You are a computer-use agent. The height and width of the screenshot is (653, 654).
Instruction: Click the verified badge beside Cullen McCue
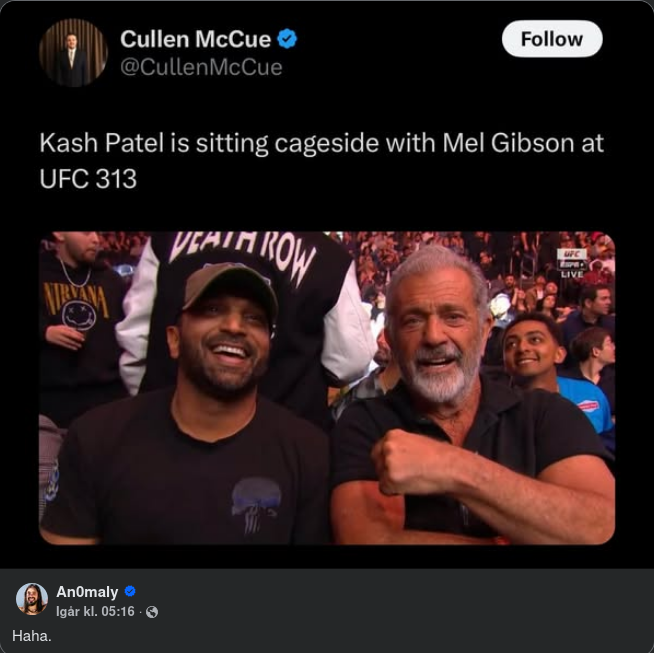(287, 39)
